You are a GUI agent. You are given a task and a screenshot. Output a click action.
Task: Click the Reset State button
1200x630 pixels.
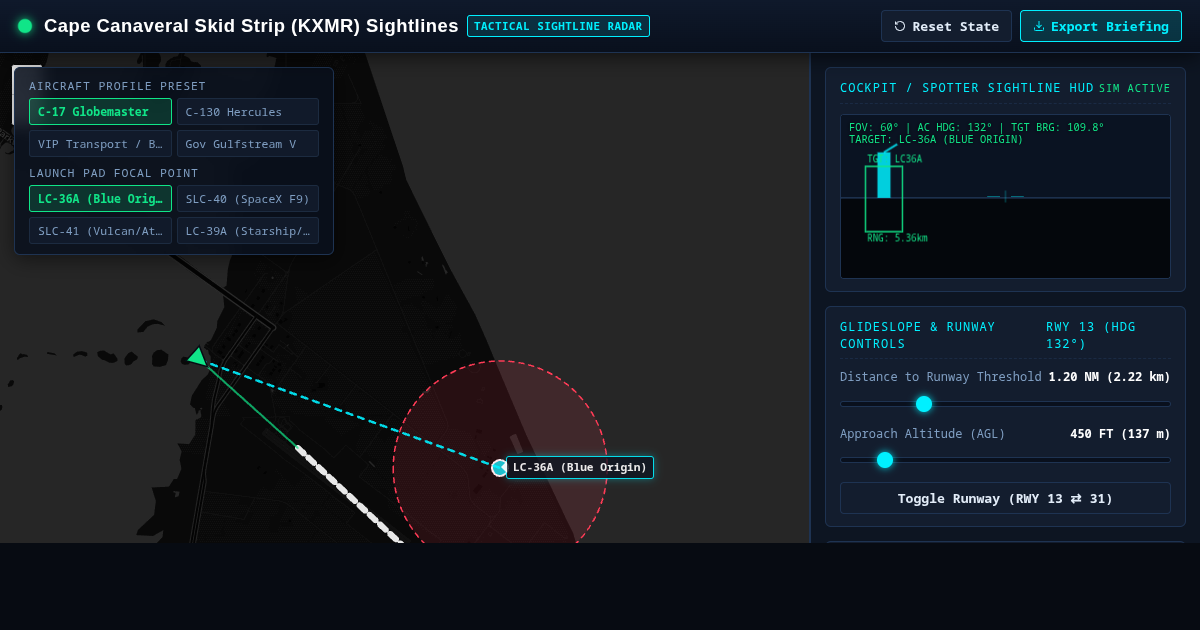click(946, 26)
